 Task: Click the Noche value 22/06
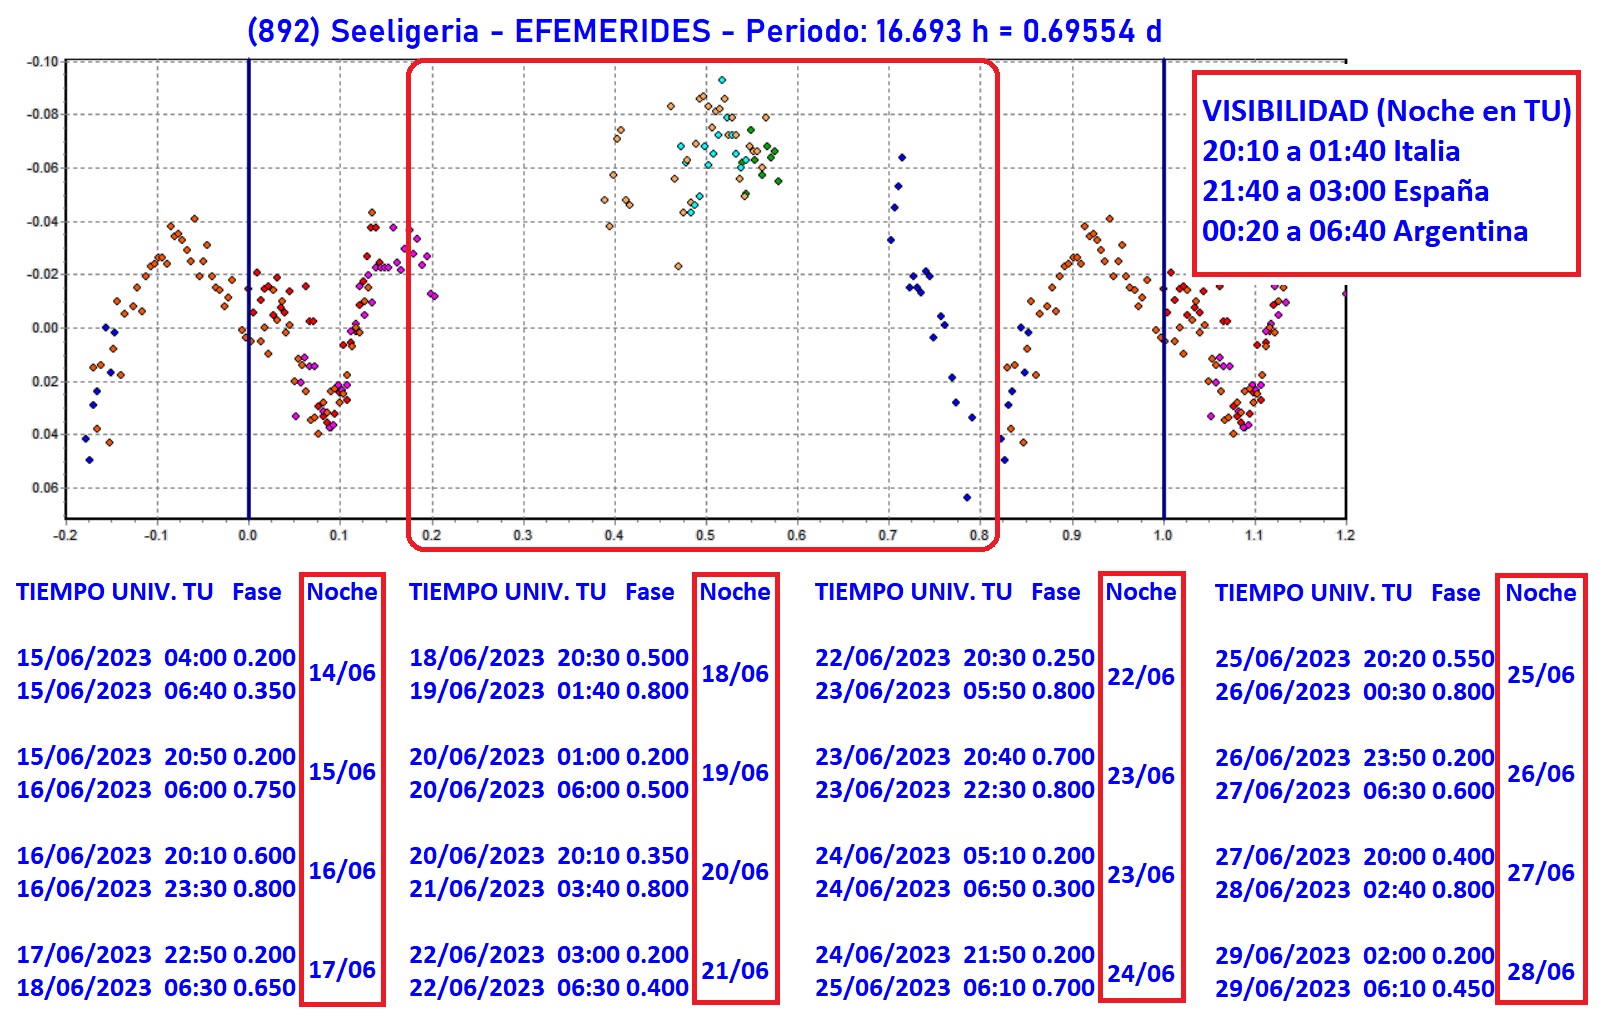click(1141, 677)
